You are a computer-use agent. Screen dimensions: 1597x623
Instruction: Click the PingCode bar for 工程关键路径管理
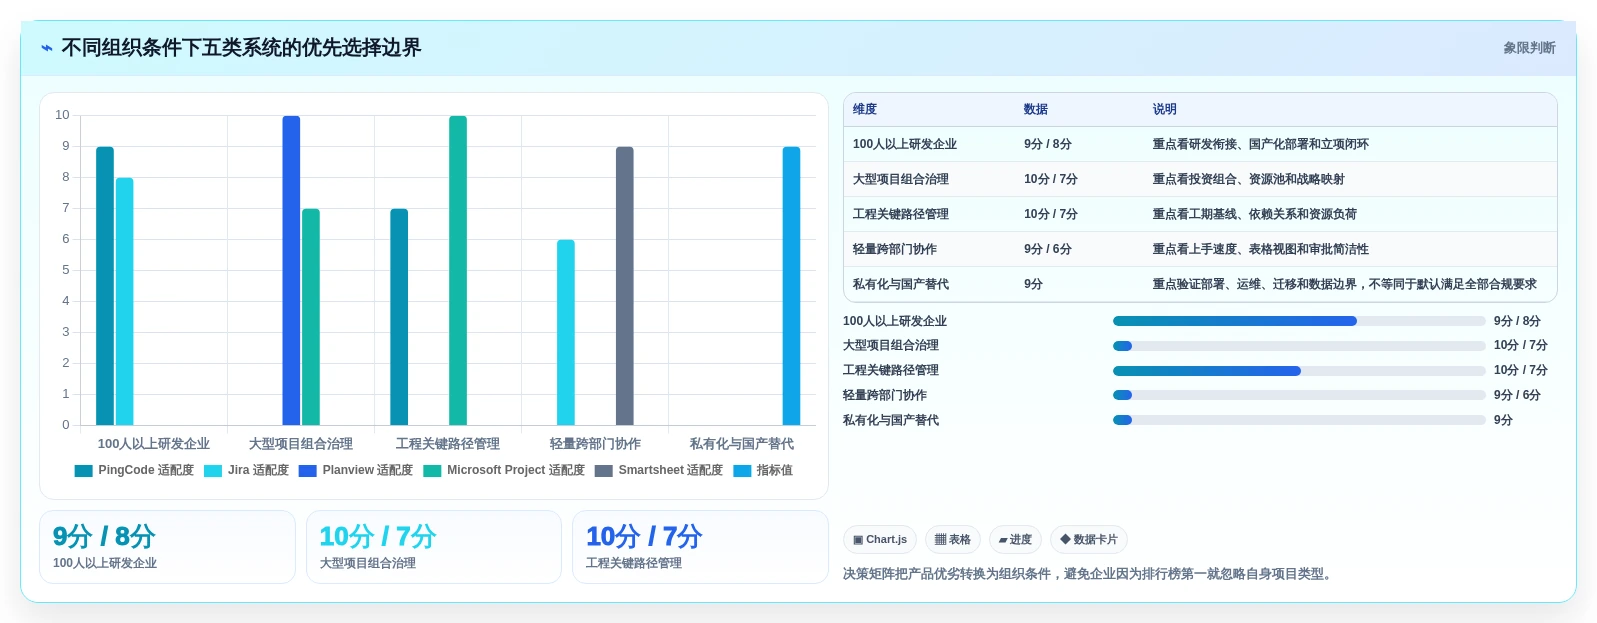(x=399, y=317)
